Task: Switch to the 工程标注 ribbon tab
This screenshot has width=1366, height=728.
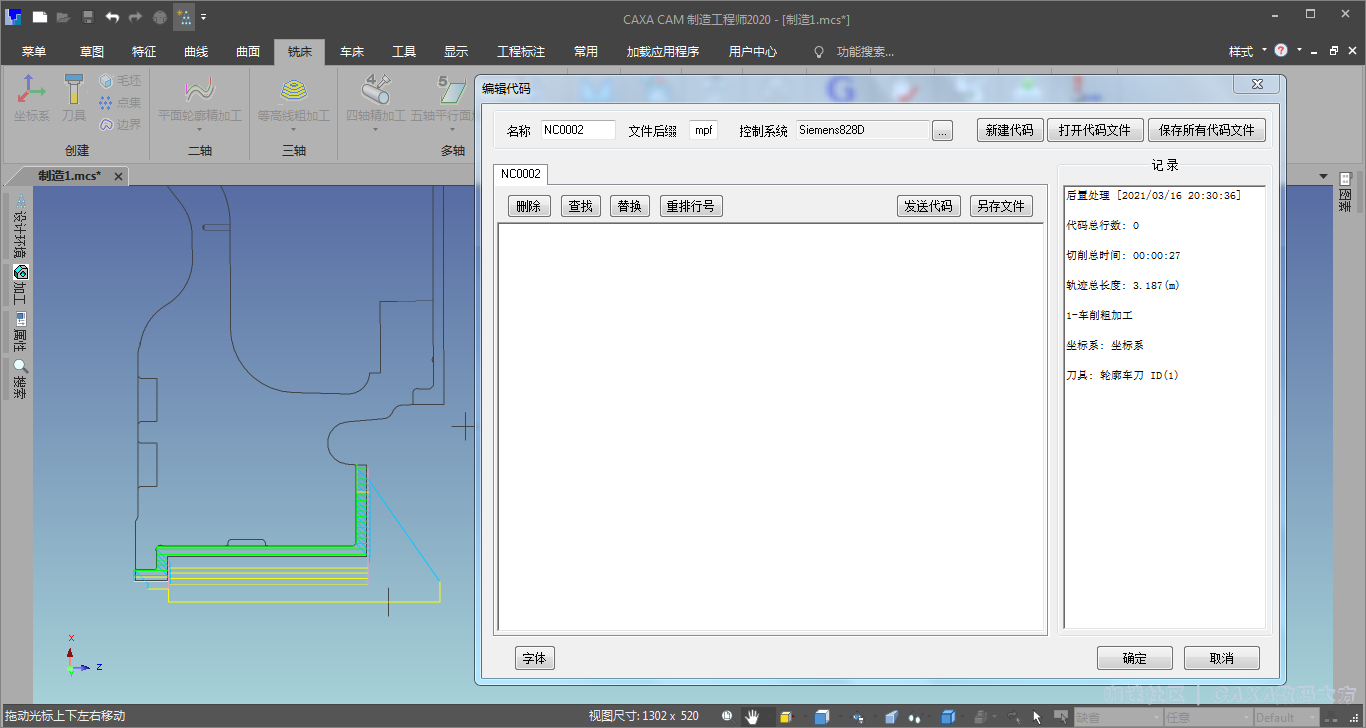Action: tap(521, 52)
